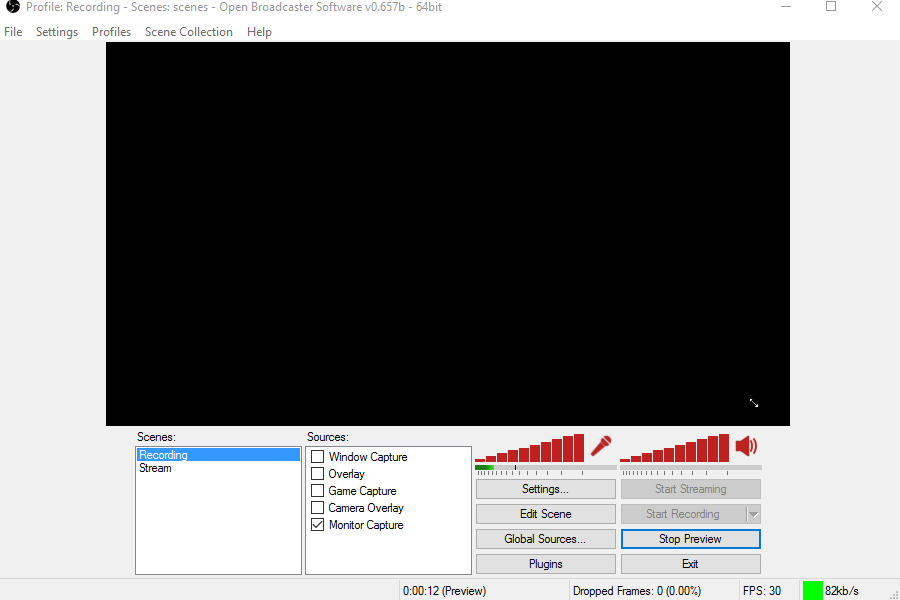Viewport: 900px width, 600px height.
Task: Click the microphone audio level meter
Action: pyautogui.click(x=545, y=468)
